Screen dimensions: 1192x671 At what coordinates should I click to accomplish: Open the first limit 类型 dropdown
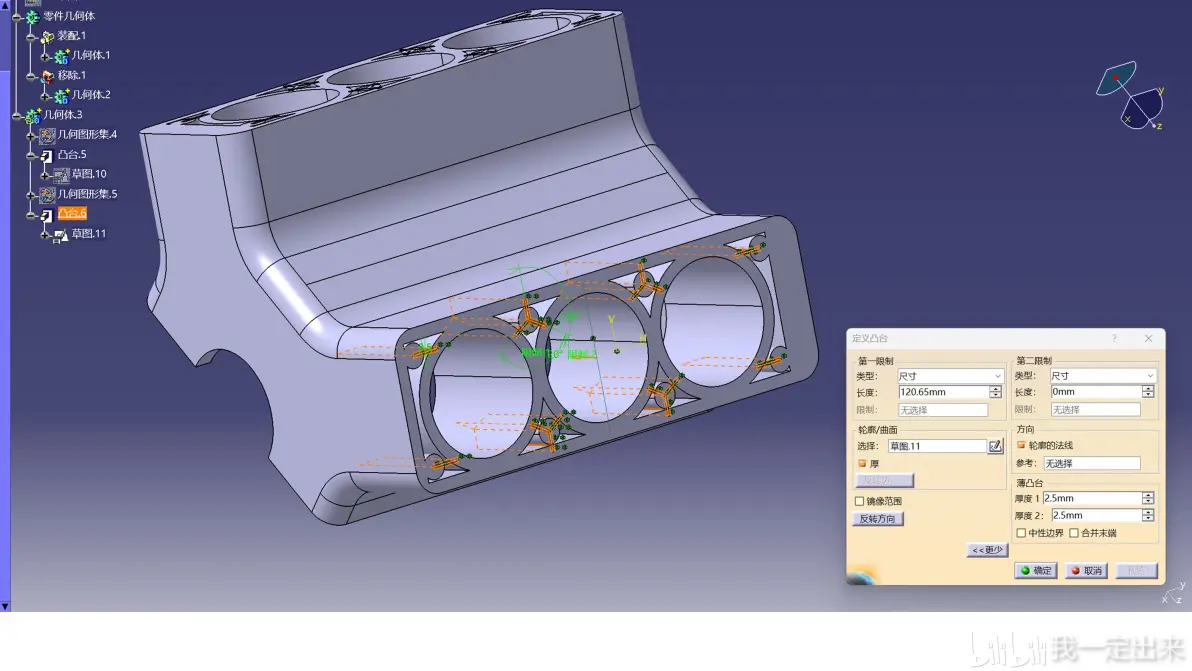coord(950,376)
